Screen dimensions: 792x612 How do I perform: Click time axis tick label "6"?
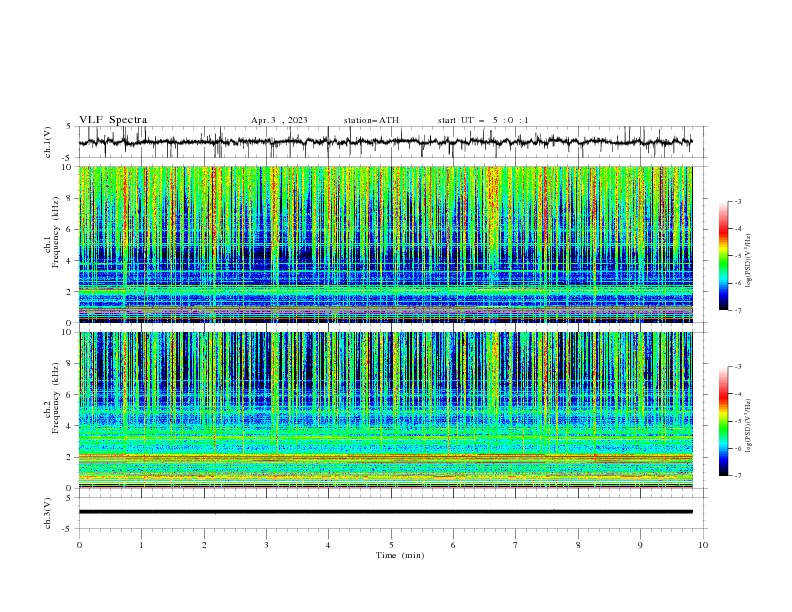coord(453,545)
